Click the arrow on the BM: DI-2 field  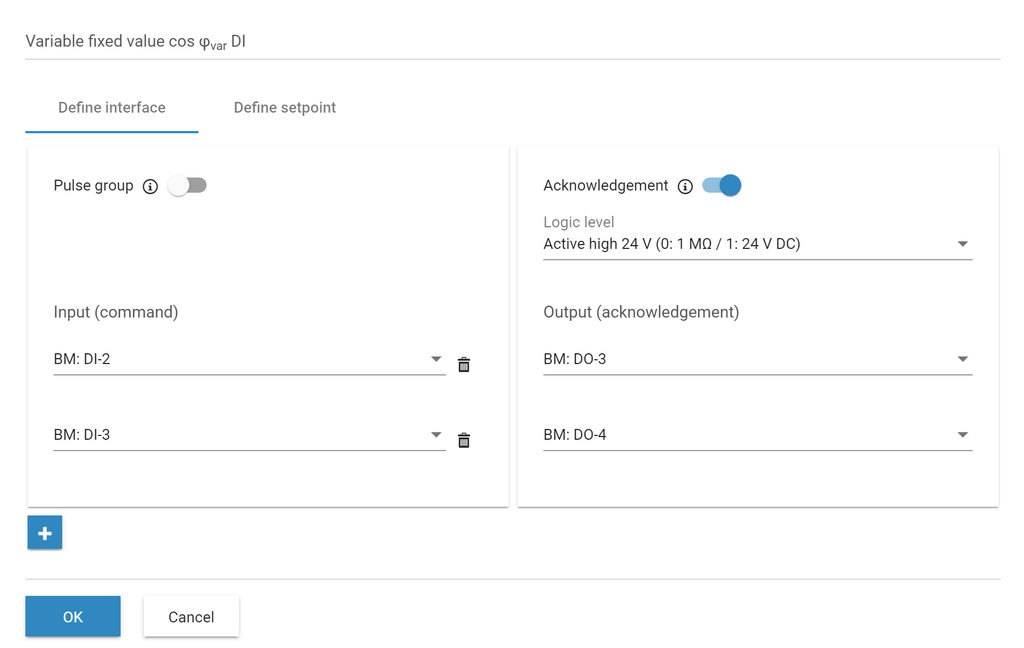tap(436, 359)
